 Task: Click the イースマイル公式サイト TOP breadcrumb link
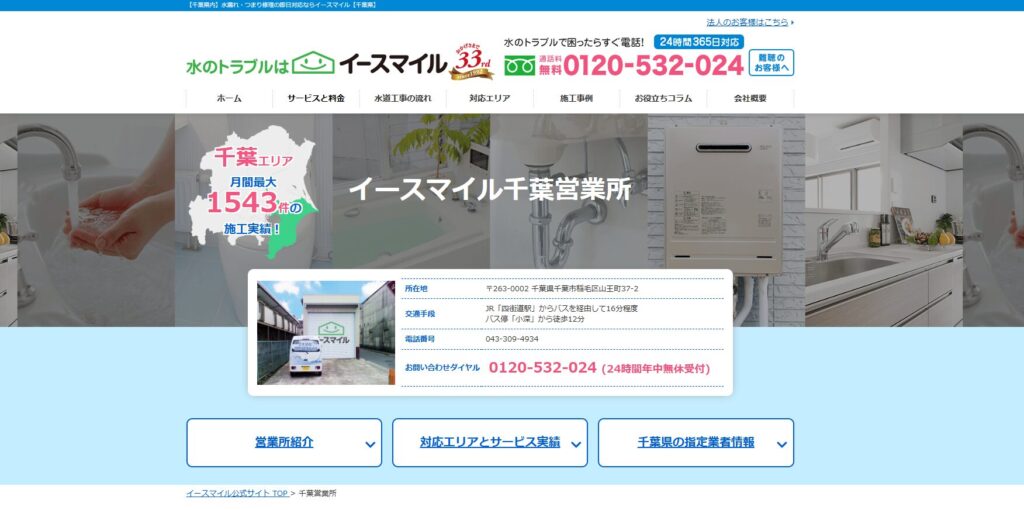pyautogui.click(x=236, y=494)
